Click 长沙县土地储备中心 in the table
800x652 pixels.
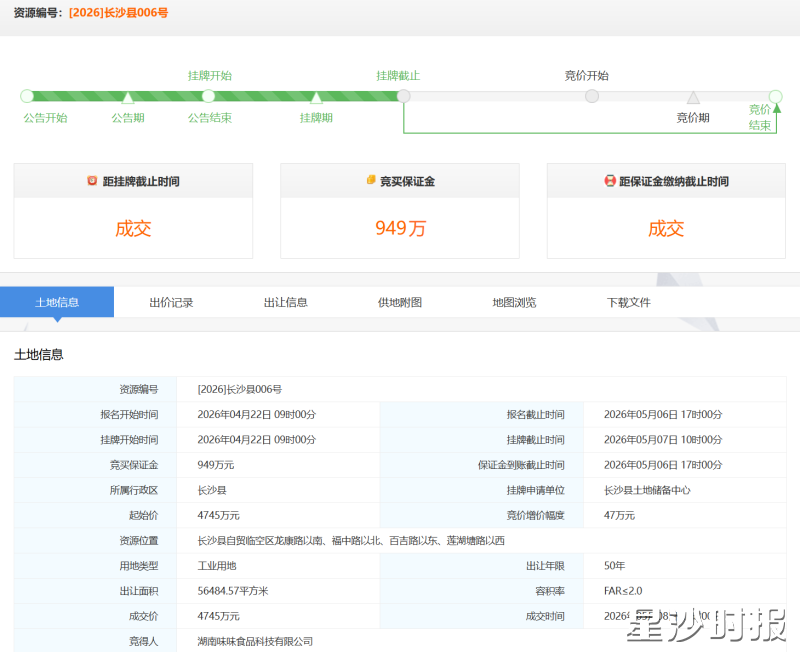tap(647, 490)
